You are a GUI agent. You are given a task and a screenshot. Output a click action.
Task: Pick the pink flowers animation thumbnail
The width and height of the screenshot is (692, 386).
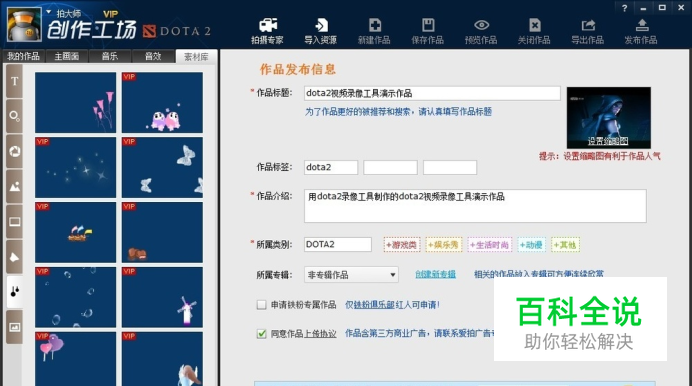(x=75, y=102)
